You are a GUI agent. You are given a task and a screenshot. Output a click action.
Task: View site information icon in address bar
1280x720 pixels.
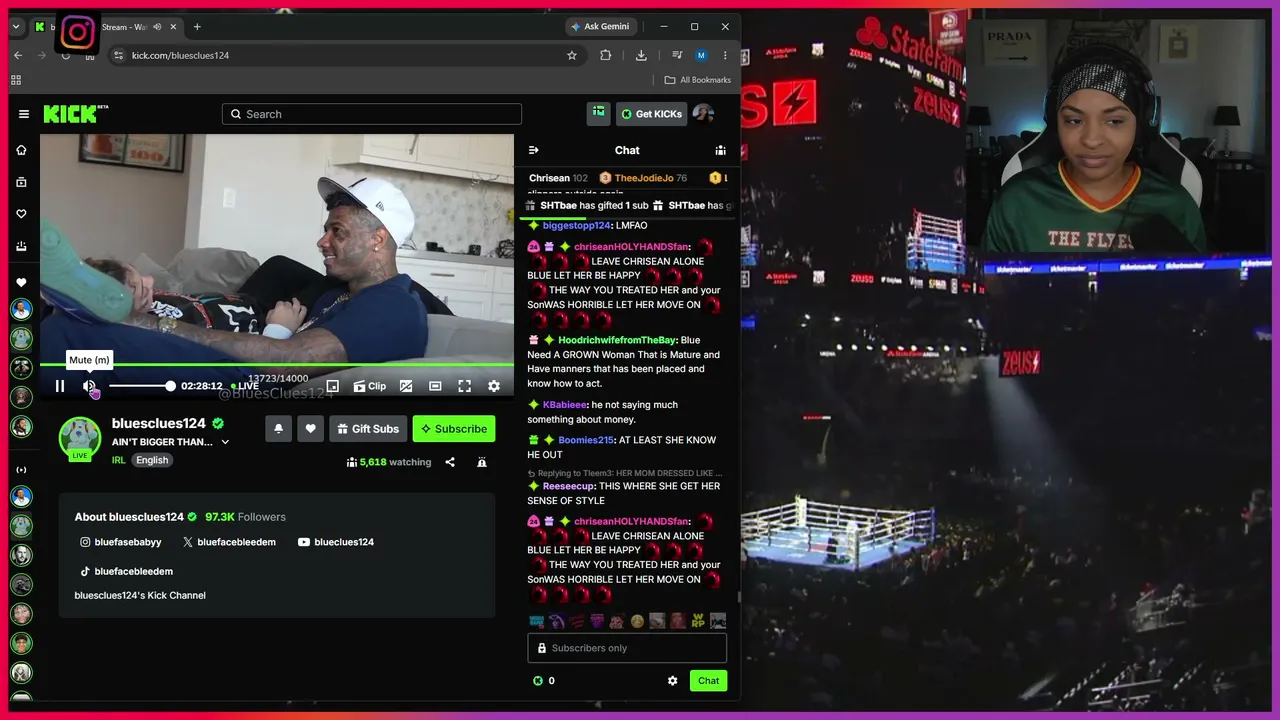(x=118, y=55)
